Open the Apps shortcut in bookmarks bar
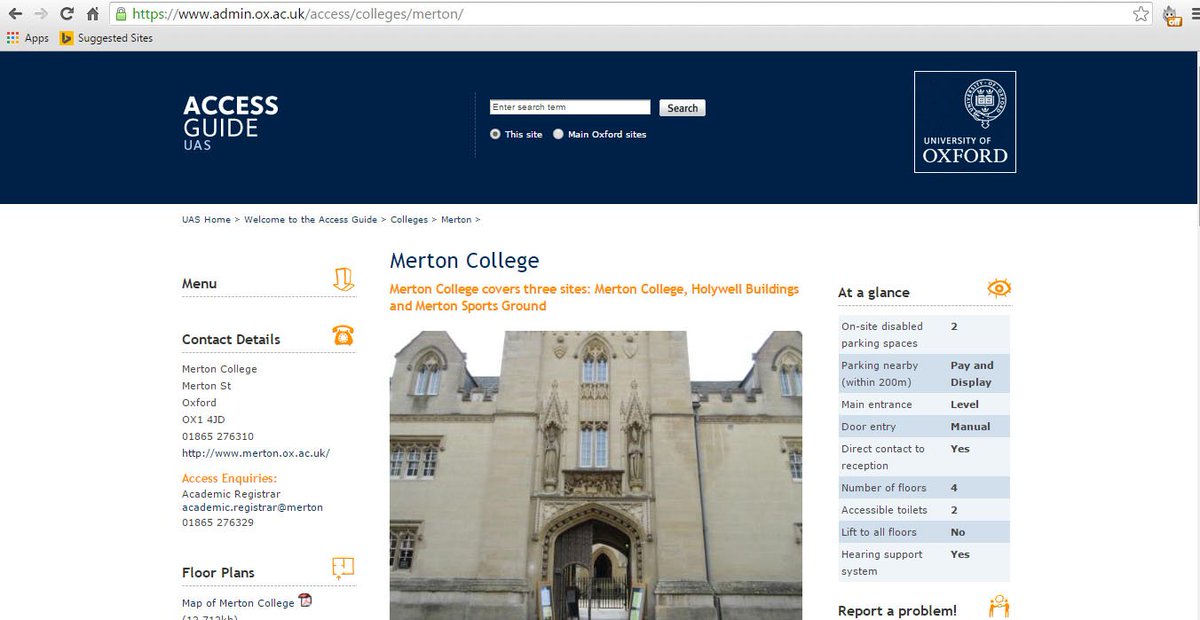Image resolution: width=1200 pixels, height=620 pixels. point(28,38)
